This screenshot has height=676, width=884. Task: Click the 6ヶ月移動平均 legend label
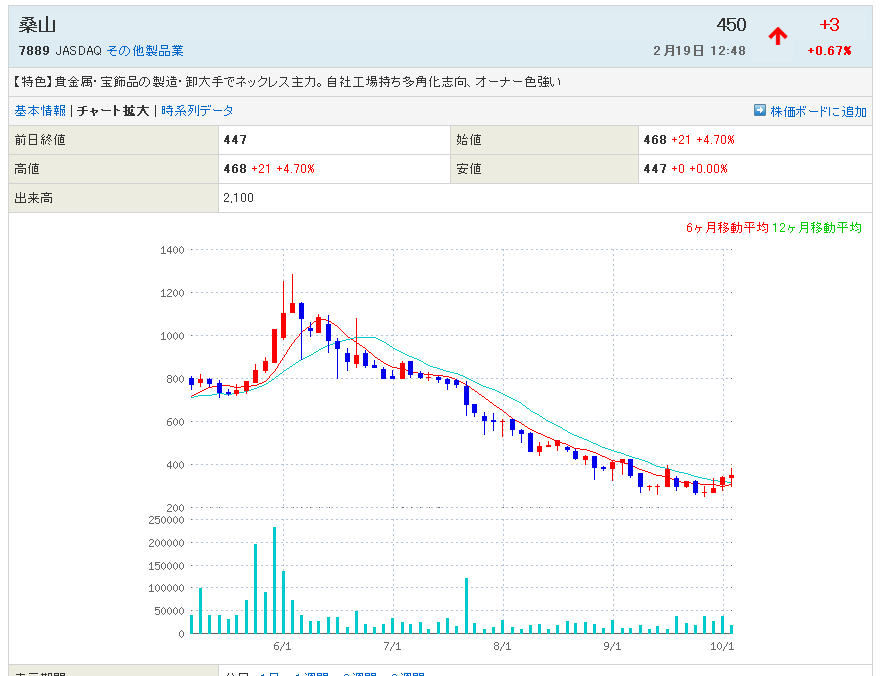point(726,228)
